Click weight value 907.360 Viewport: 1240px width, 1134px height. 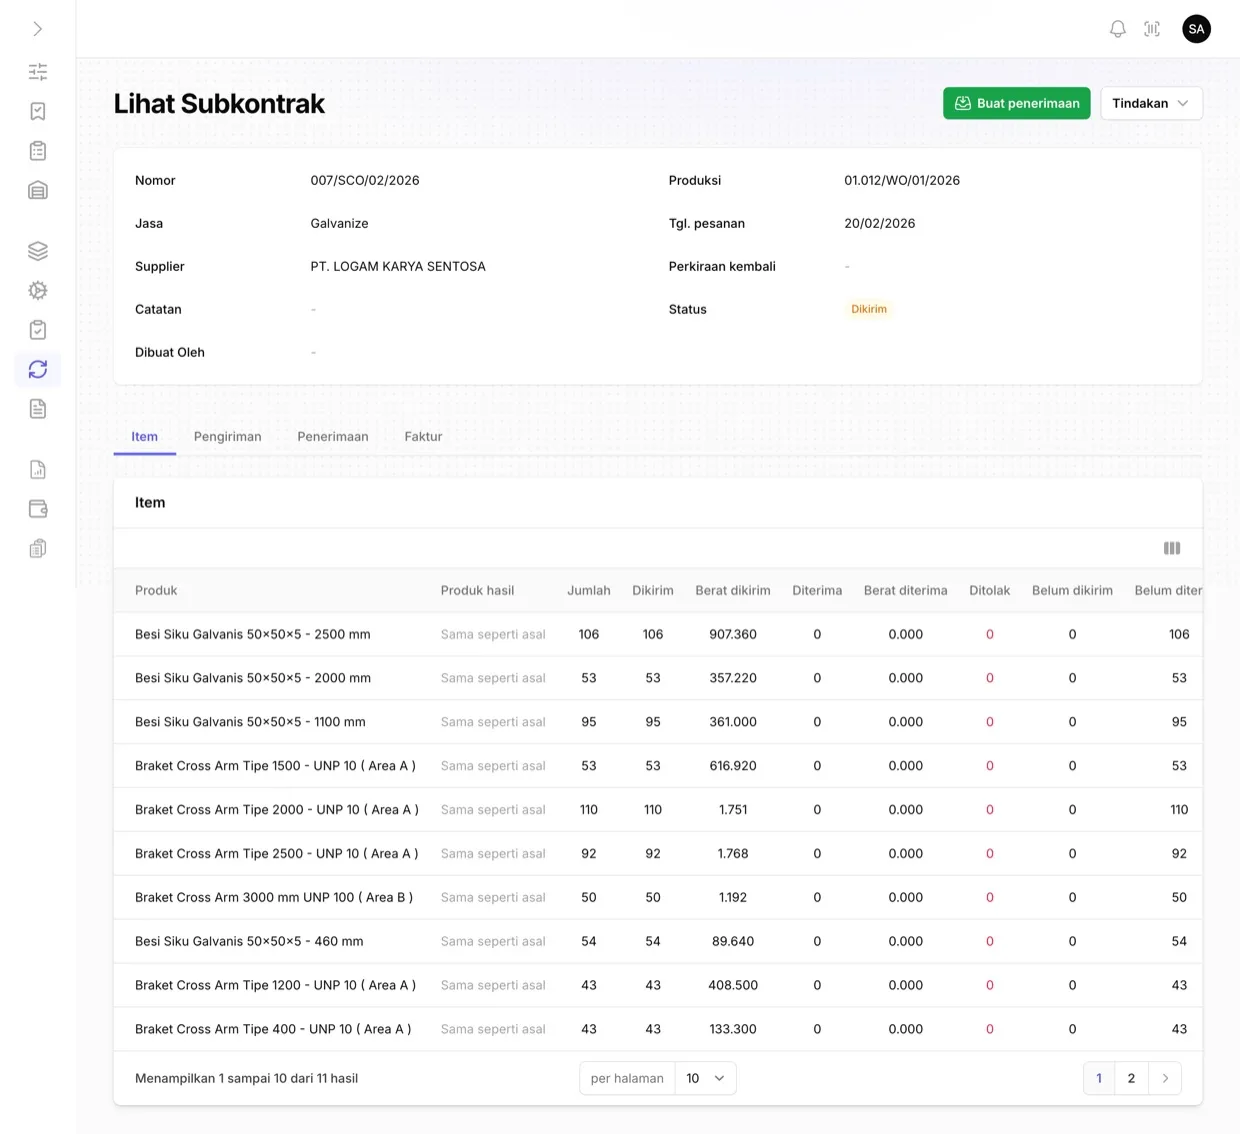pos(733,634)
